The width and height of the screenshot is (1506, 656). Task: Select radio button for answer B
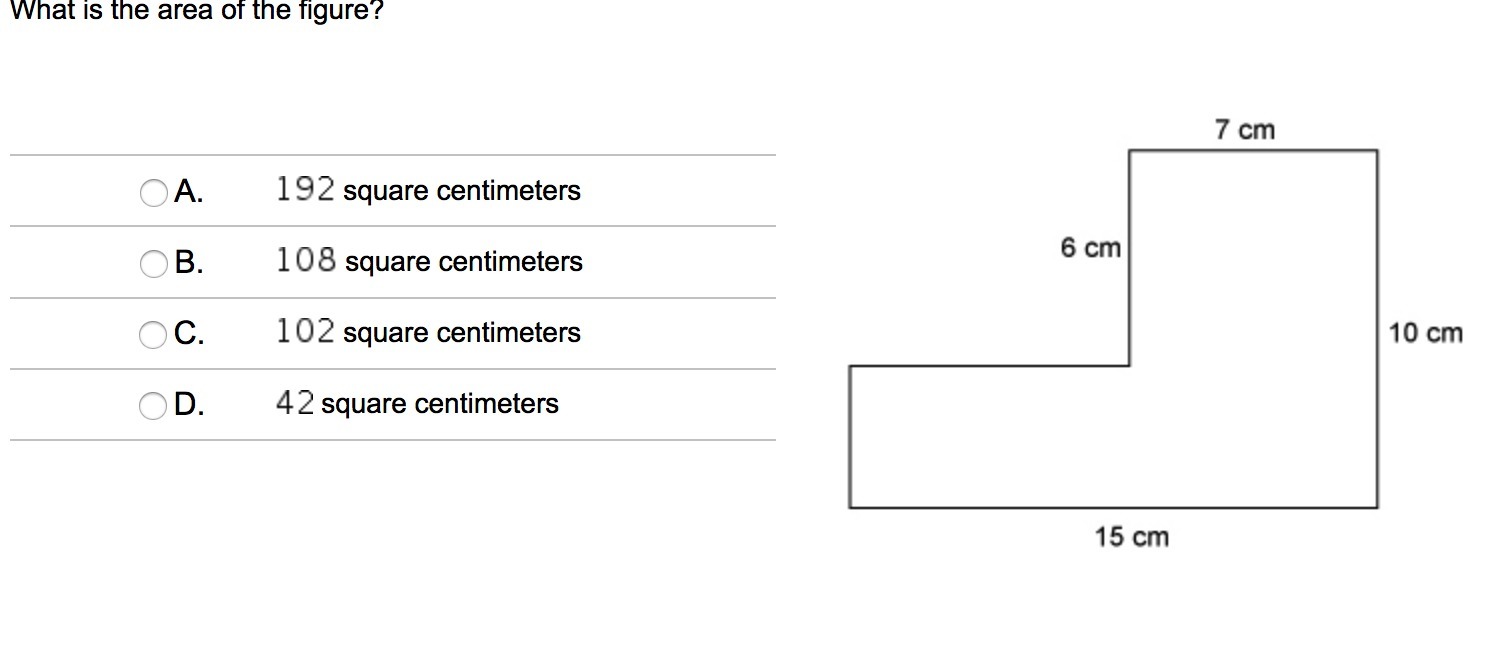pyautogui.click(x=154, y=263)
